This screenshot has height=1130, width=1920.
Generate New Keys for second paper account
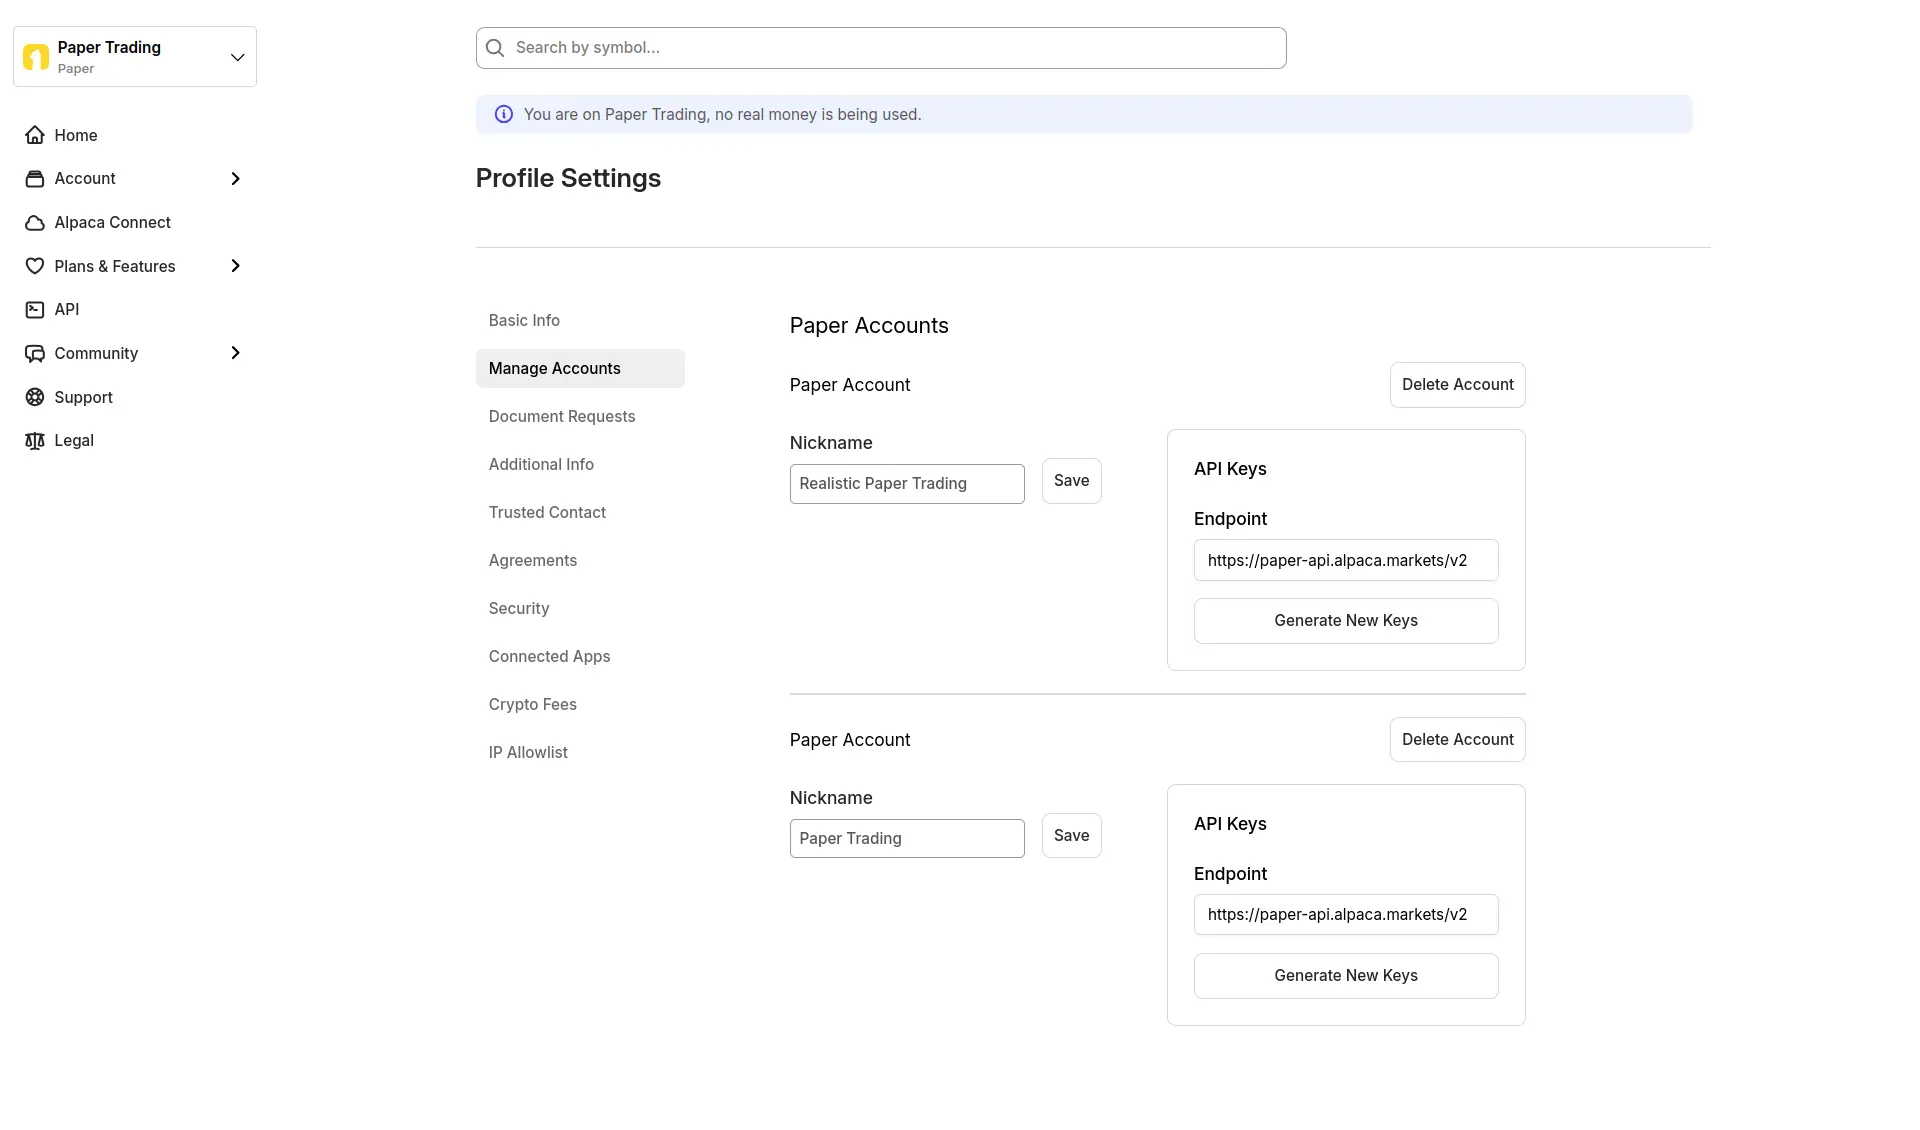tap(1346, 976)
